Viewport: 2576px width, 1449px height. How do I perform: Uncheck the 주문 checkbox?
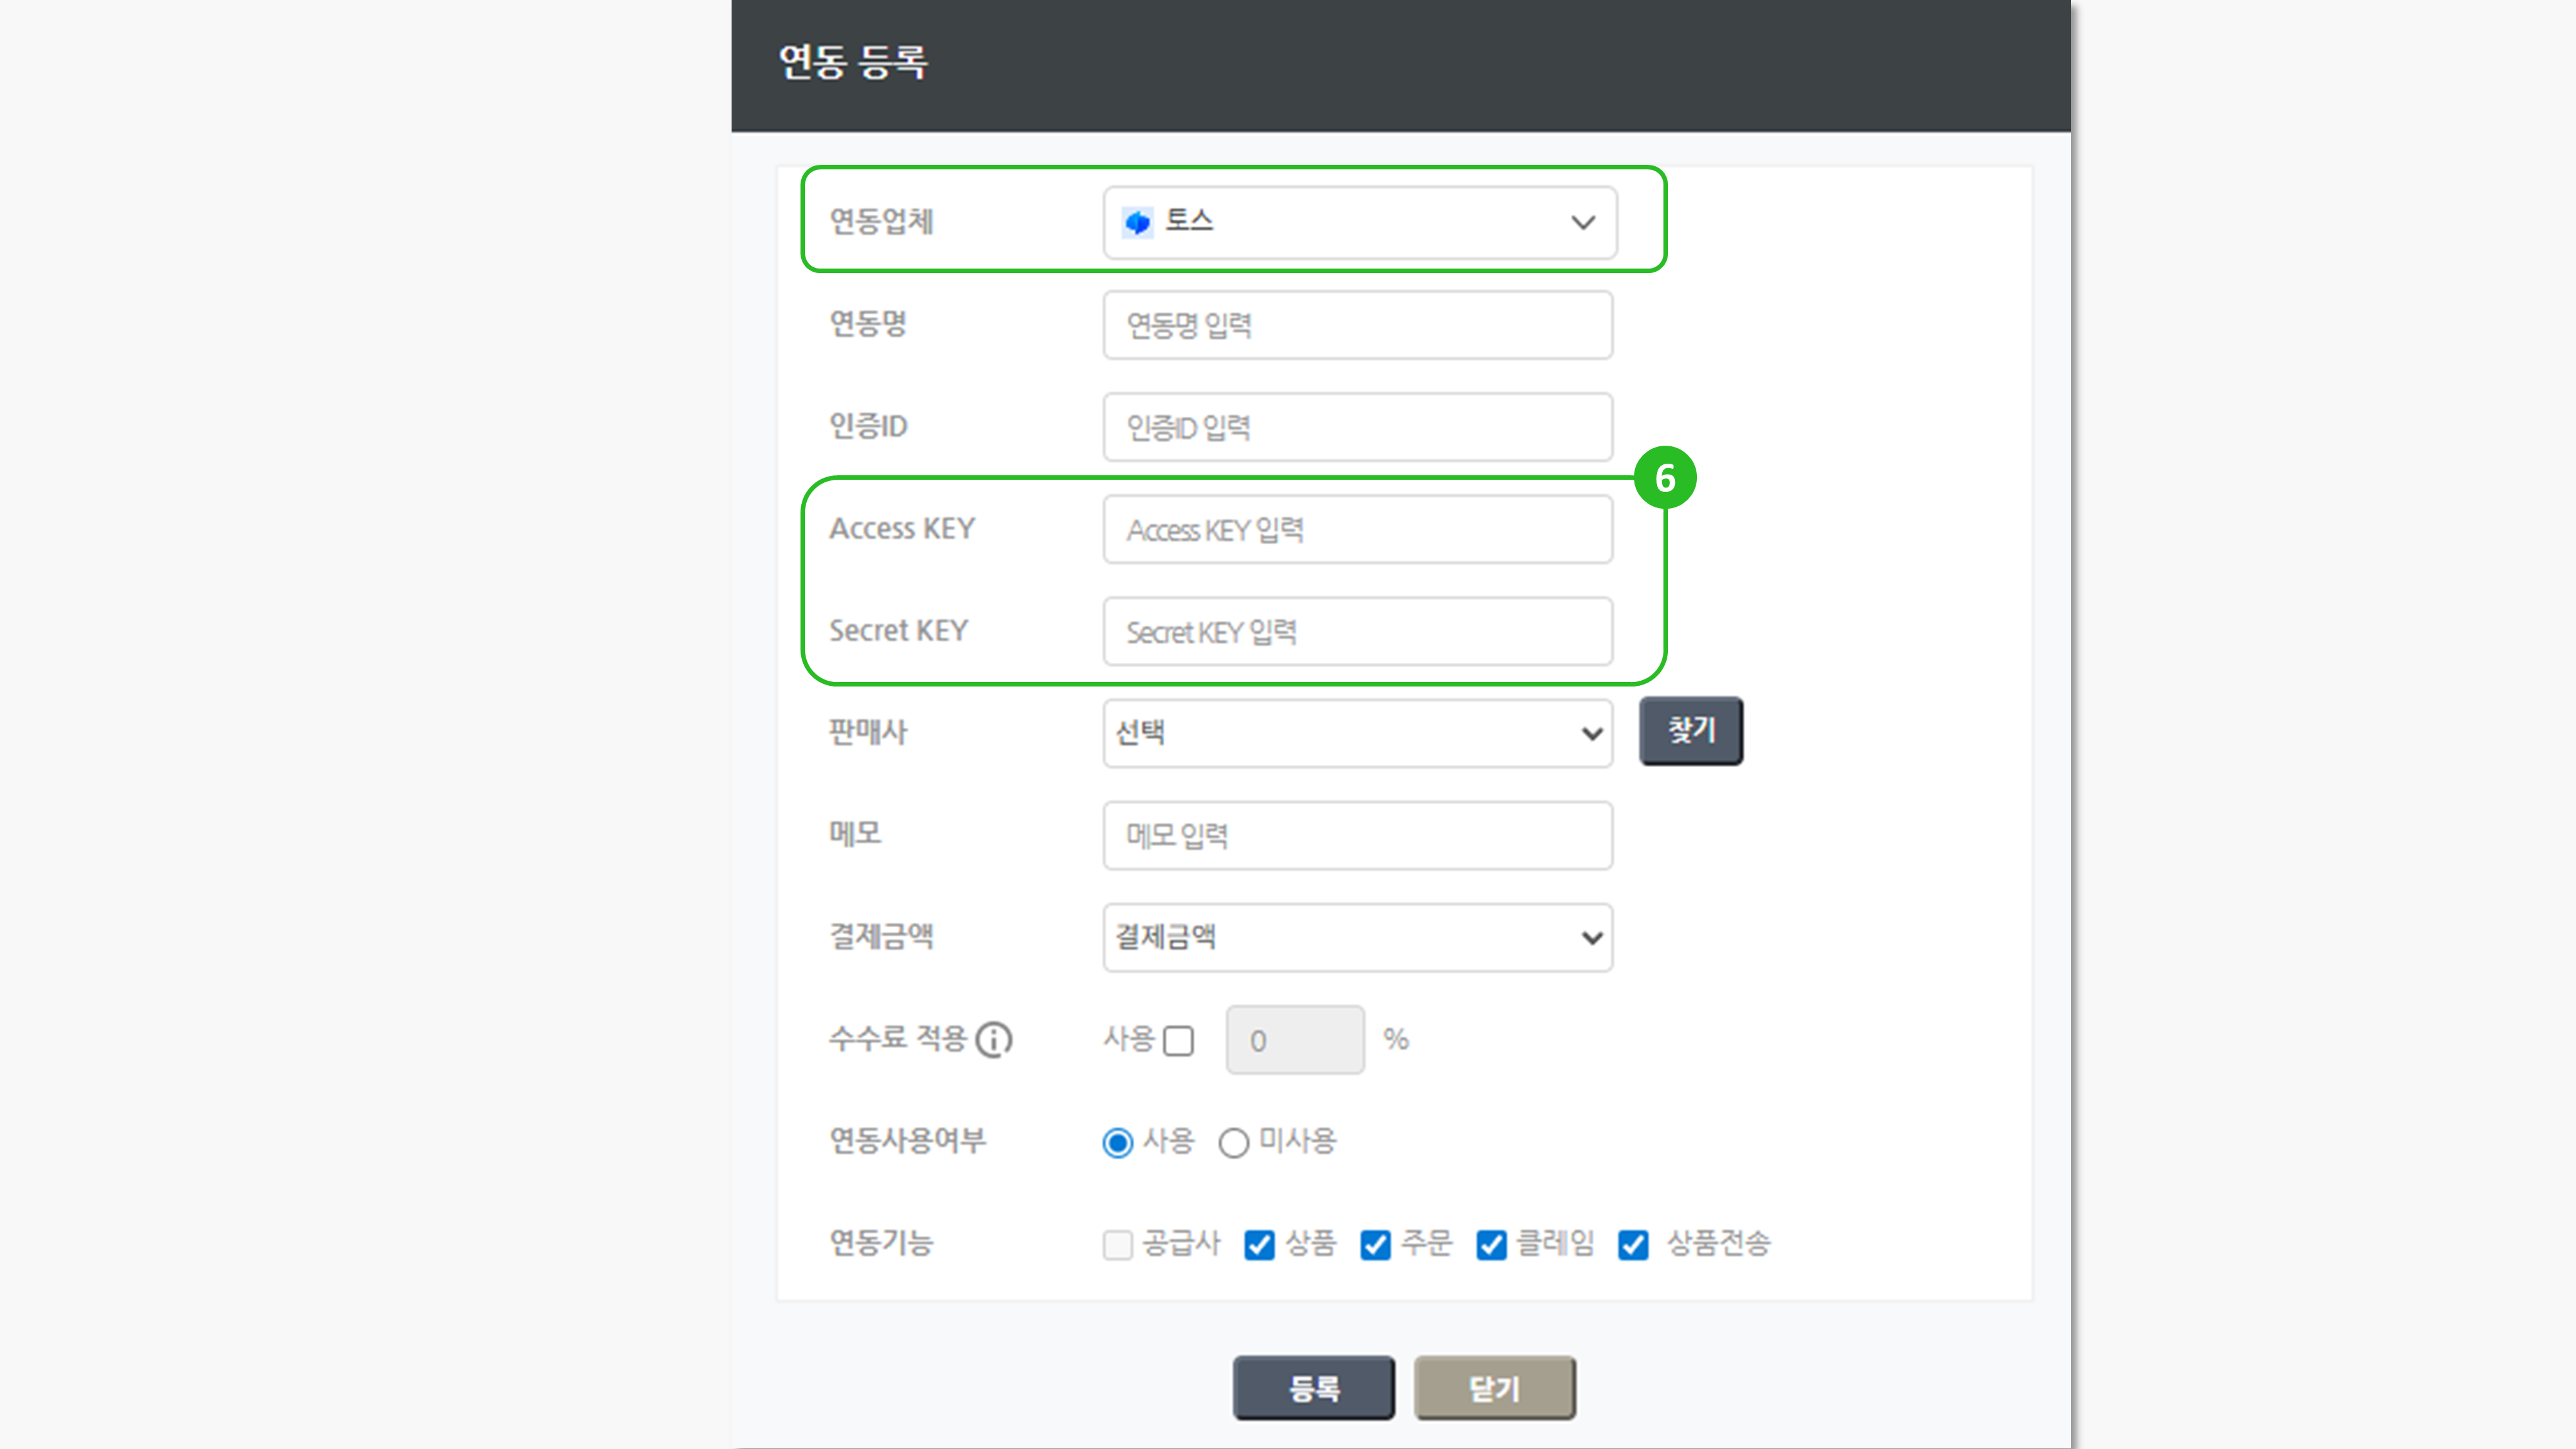click(x=1375, y=1245)
